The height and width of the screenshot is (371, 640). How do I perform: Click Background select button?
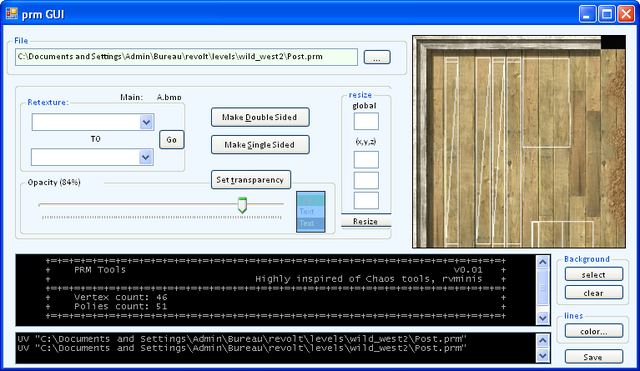click(594, 275)
